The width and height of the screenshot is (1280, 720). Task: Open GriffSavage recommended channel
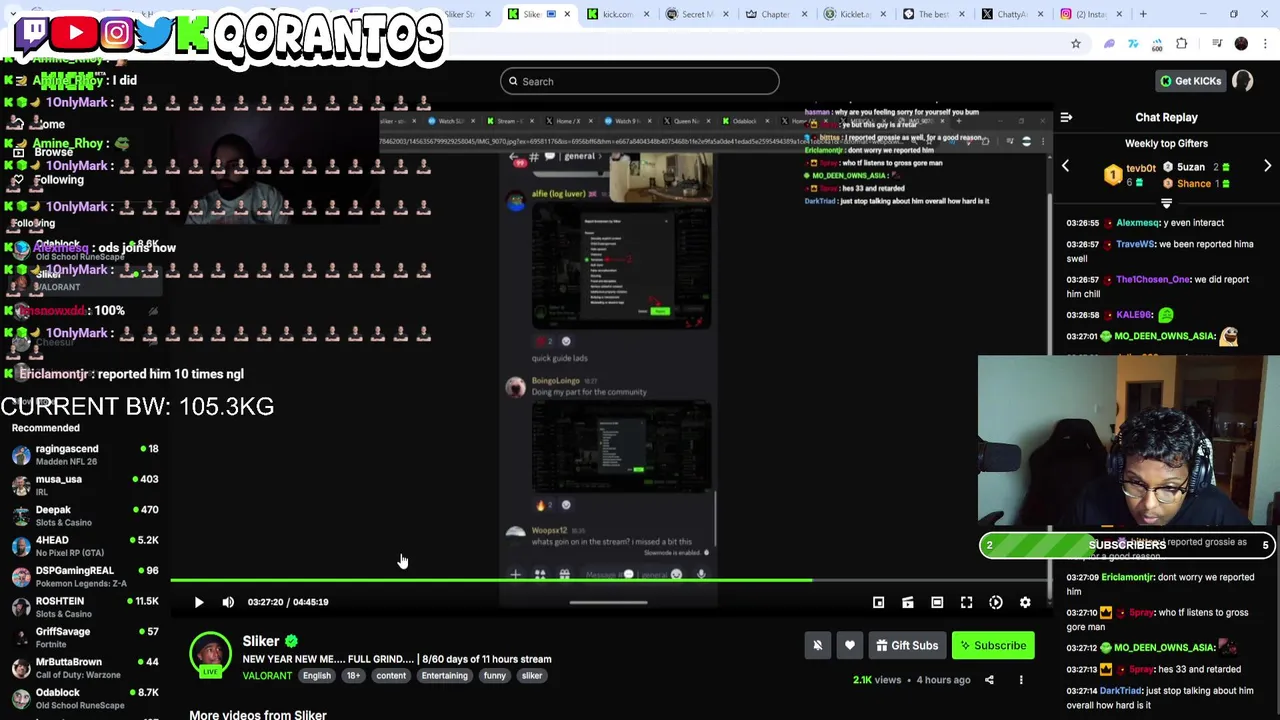[85, 638]
